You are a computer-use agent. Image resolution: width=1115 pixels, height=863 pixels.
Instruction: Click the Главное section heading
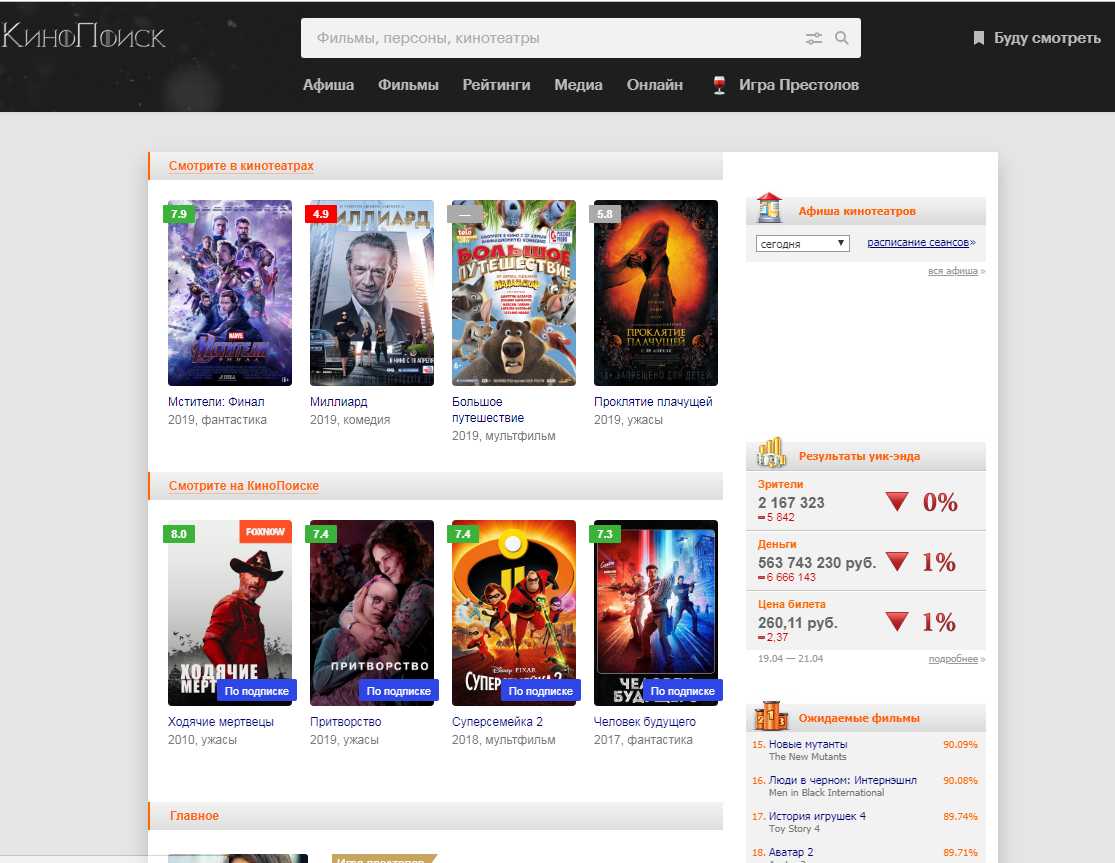pyautogui.click(x=194, y=815)
